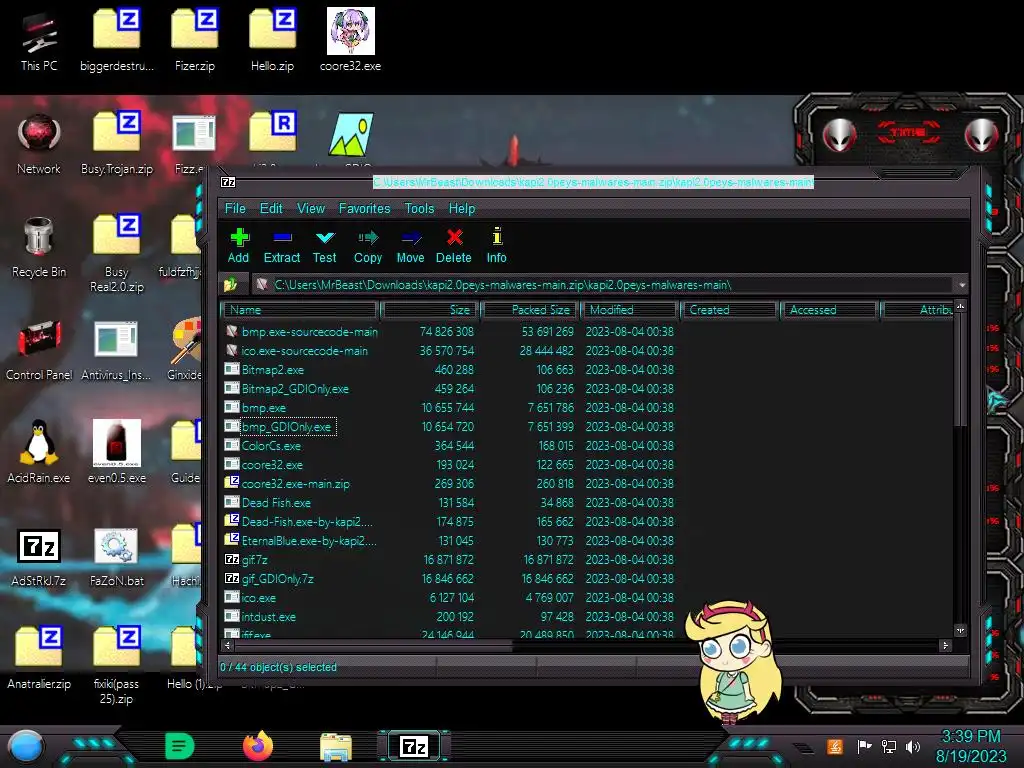
Task: Select Bitmap2.exe file
Action: 273,370
